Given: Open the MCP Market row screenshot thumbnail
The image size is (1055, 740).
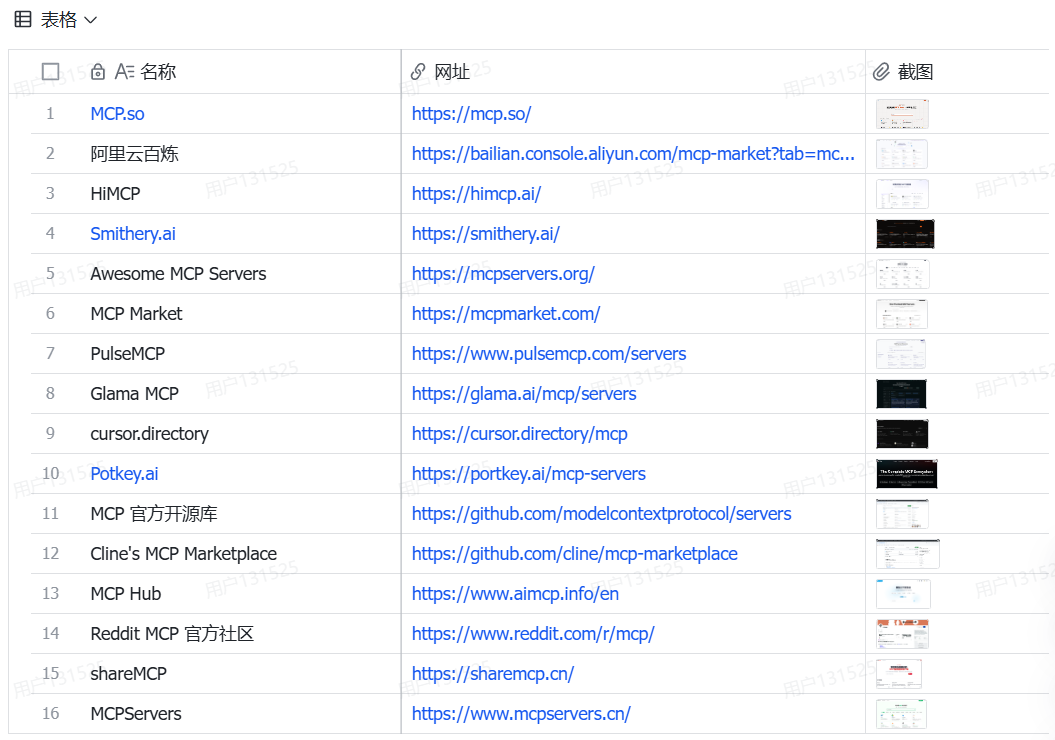Looking at the screenshot, I should (x=902, y=313).
